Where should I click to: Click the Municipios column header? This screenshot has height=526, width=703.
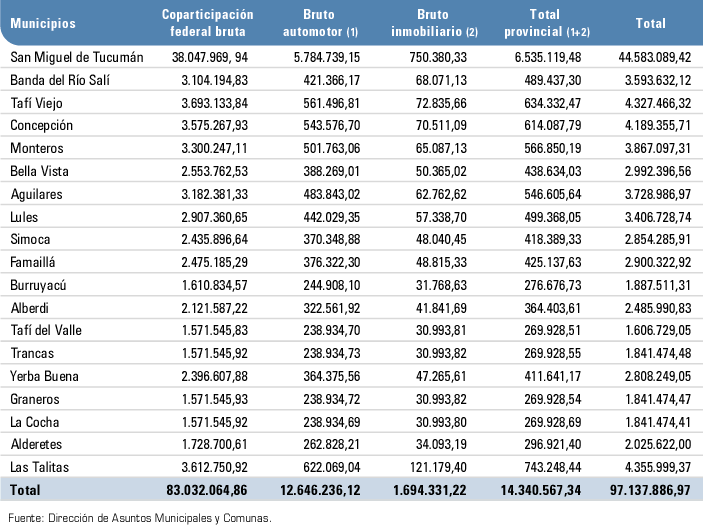[41, 22]
